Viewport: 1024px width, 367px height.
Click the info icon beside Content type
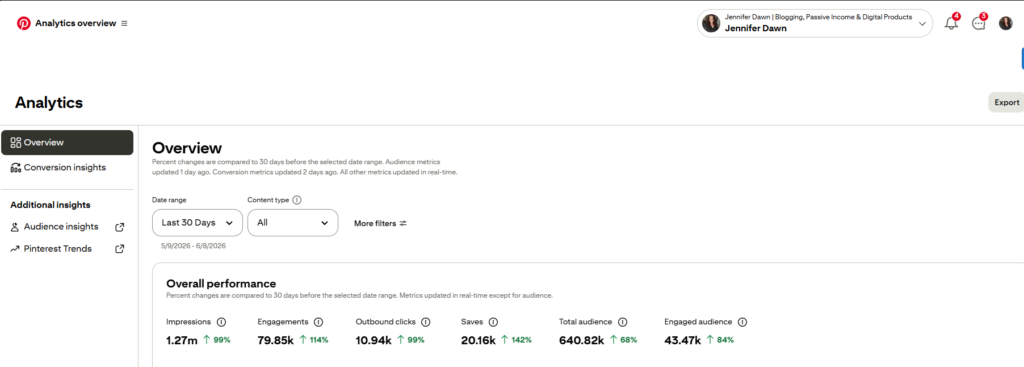click(x=296, y=200)
